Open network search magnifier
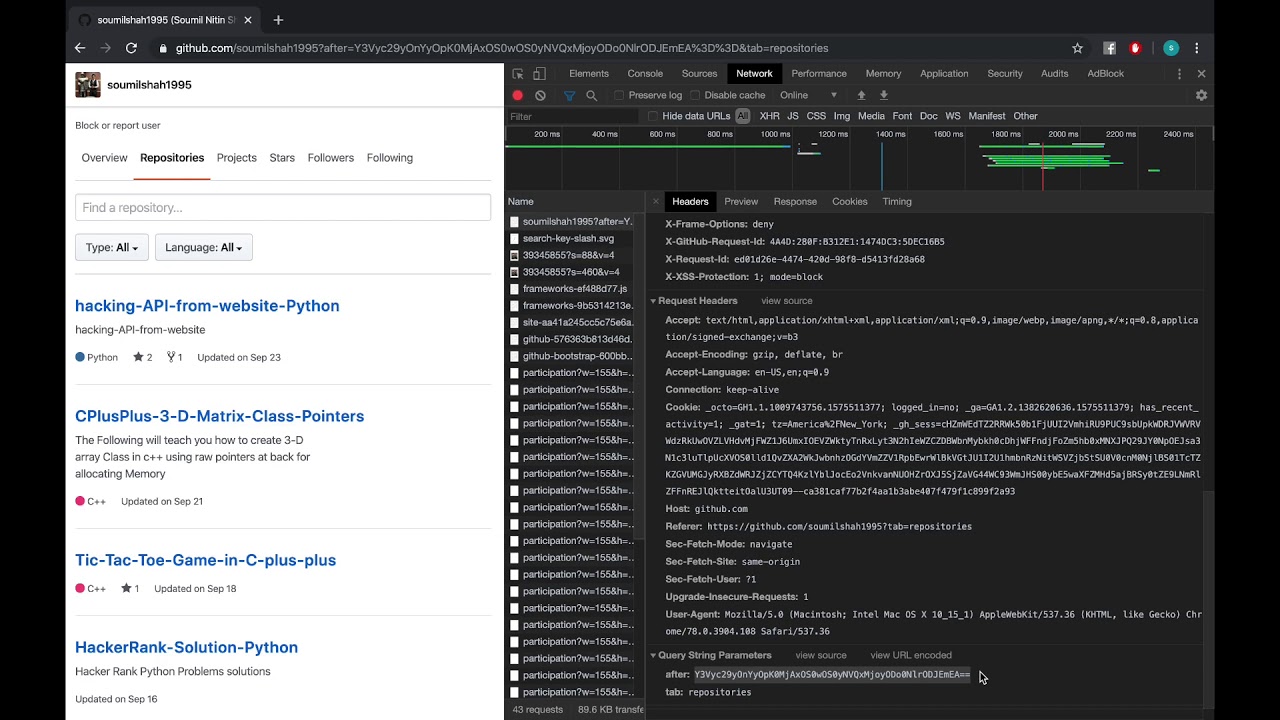The width and height of the screenshot is (1280, 720). point(591,96)
